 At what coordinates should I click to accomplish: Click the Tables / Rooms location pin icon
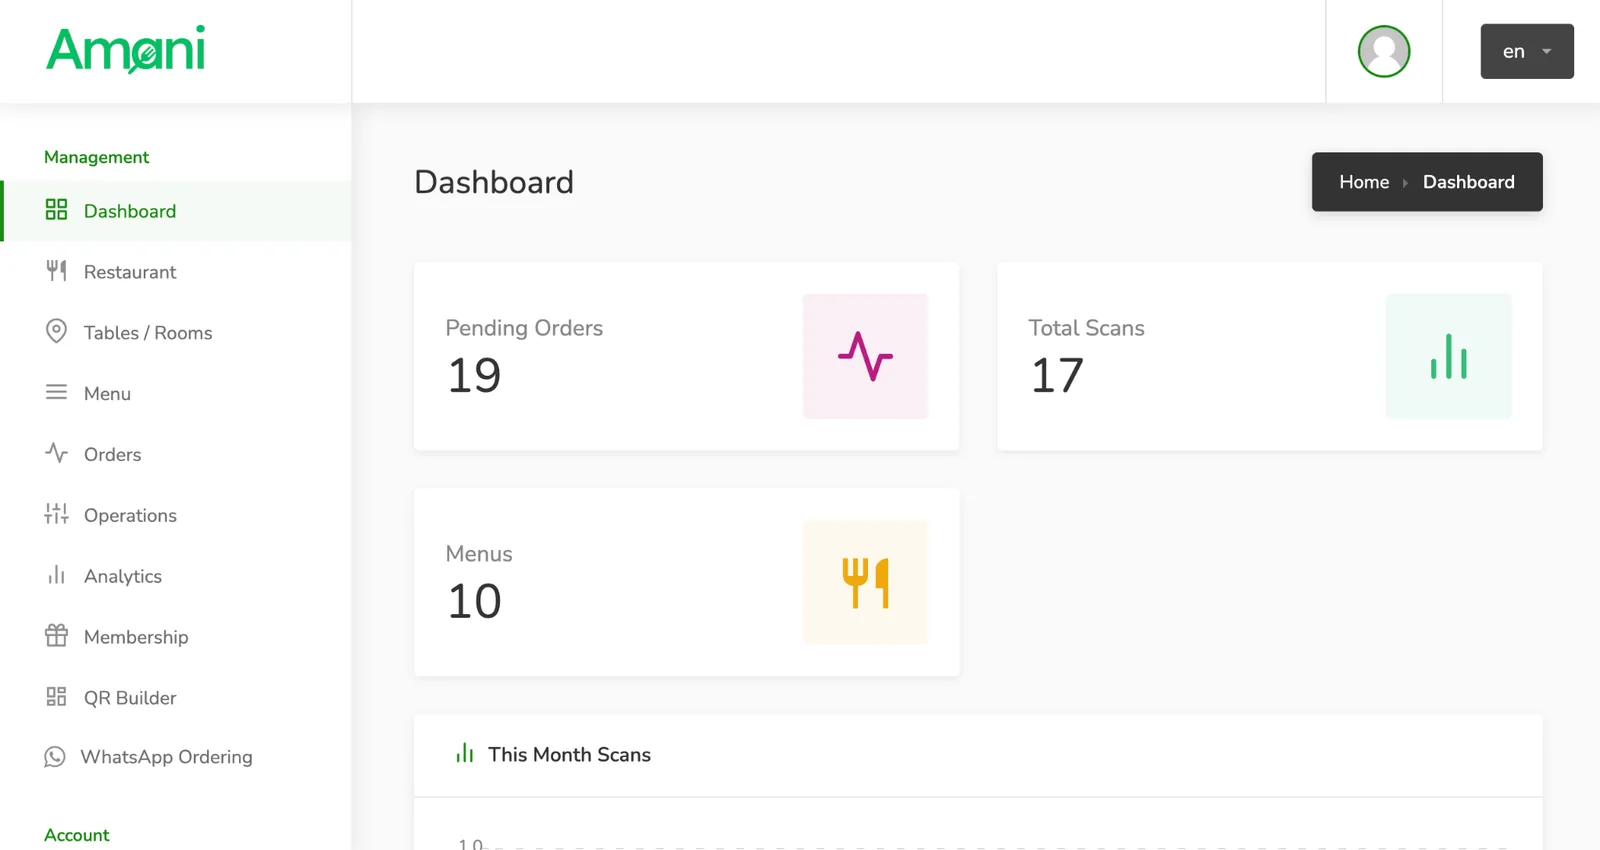pyautogui.click(x=56, y=331)
